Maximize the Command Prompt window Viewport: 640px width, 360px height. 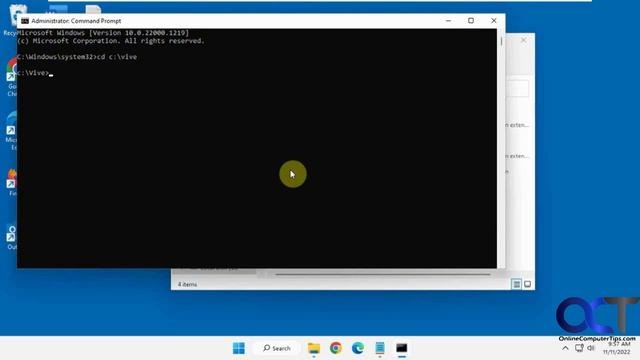pyautogui.click(x=471, y=20)
